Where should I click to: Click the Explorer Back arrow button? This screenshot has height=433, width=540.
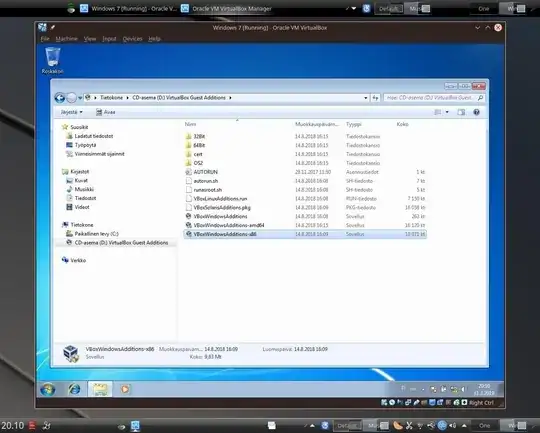point(60,98)
